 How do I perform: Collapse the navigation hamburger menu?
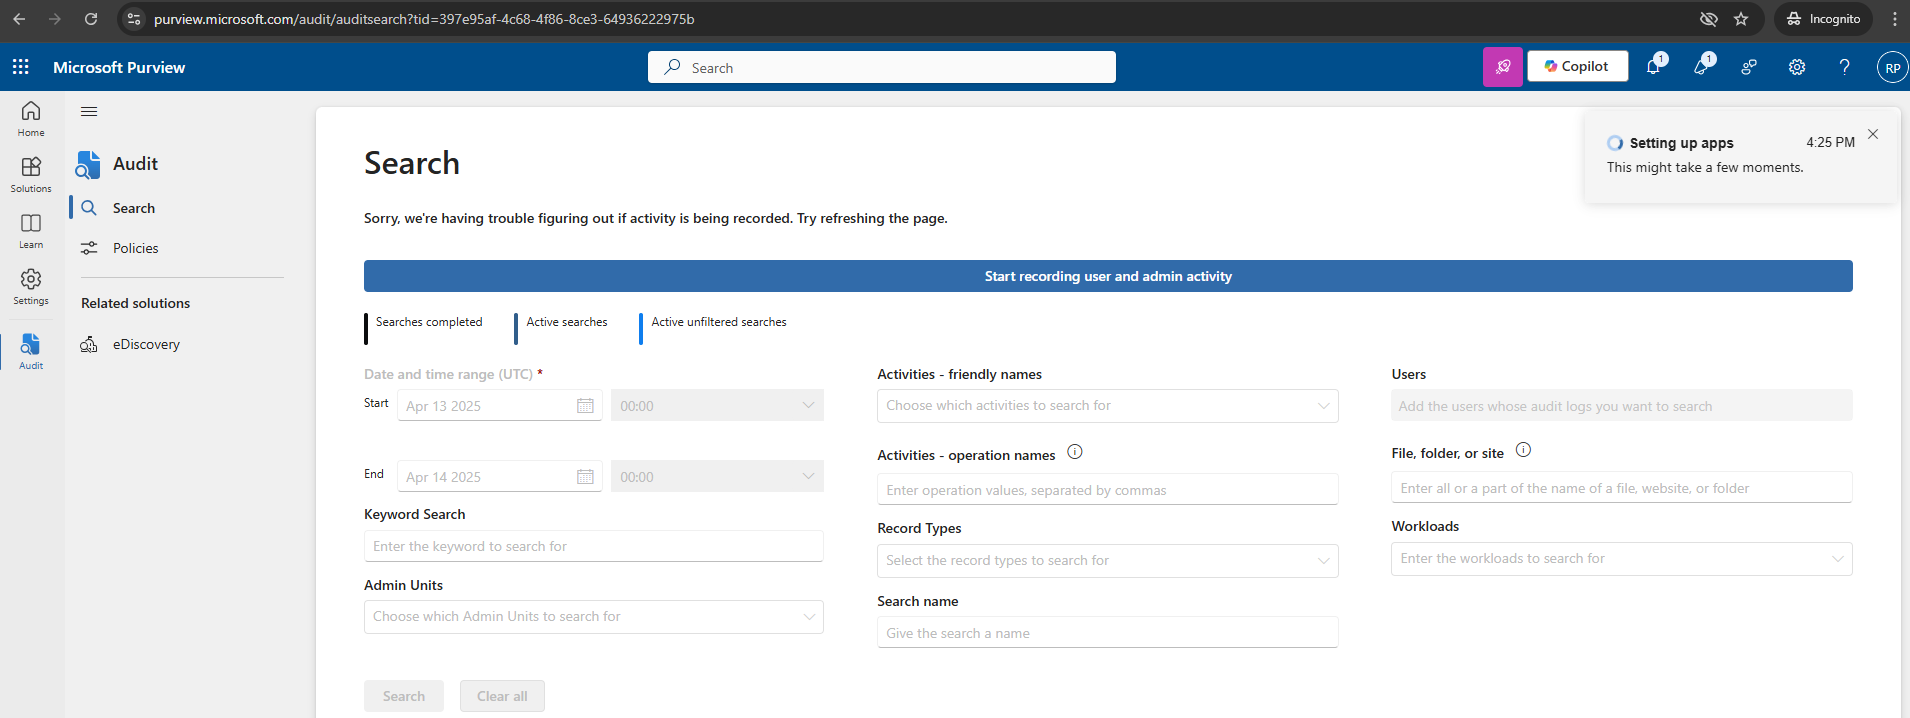coord(89,112)
